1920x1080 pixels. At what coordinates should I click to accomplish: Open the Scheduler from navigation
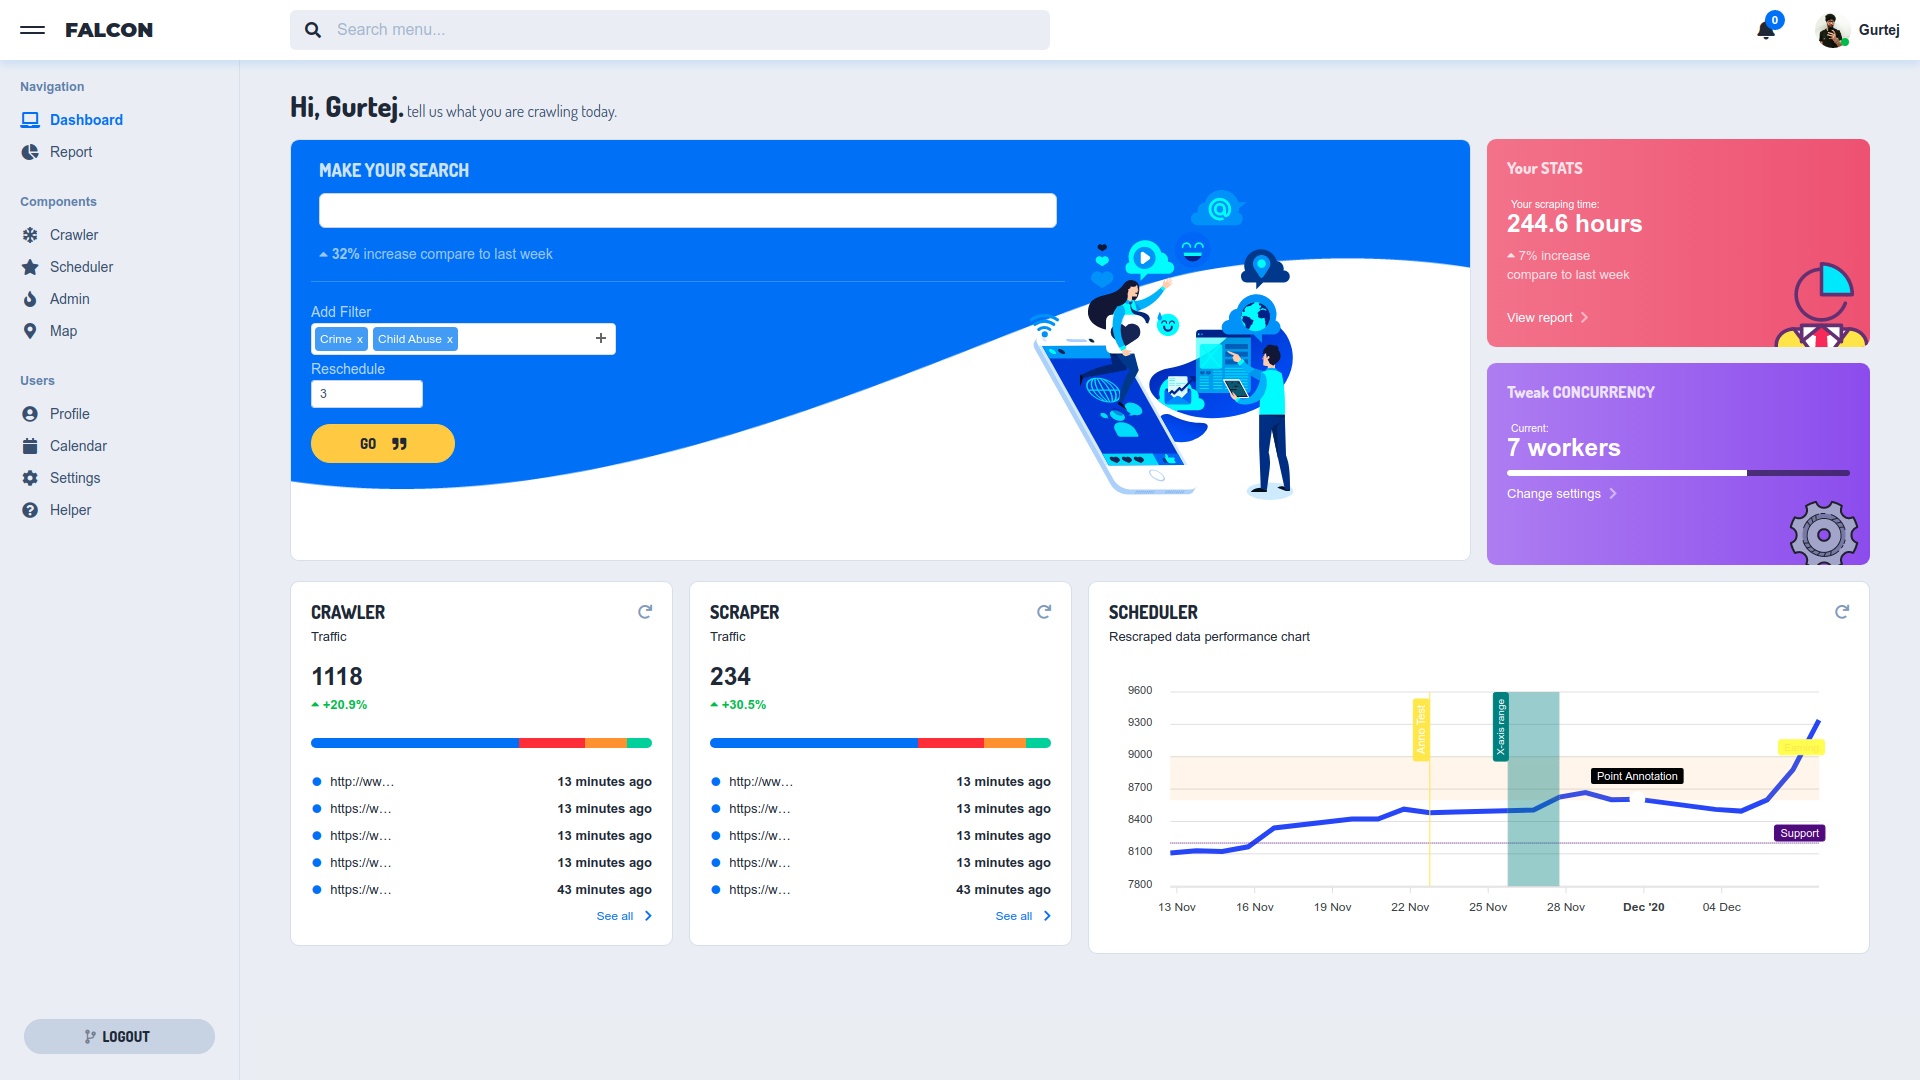point(80,267)
